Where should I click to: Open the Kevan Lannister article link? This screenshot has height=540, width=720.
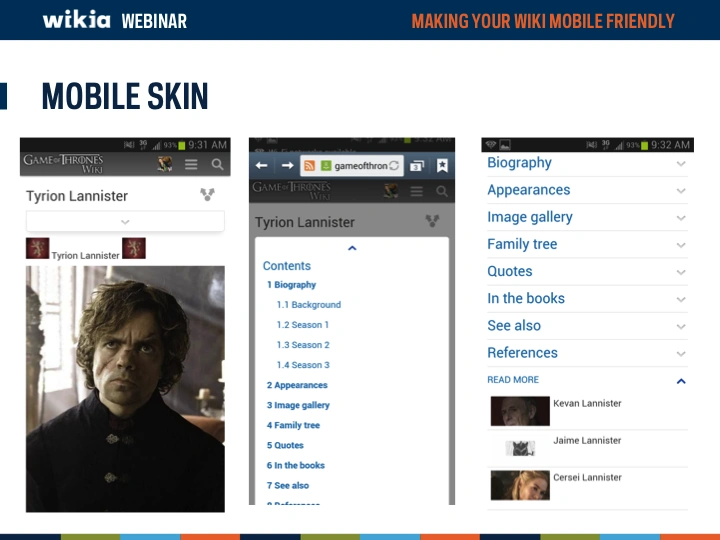(x=587, y=404)
